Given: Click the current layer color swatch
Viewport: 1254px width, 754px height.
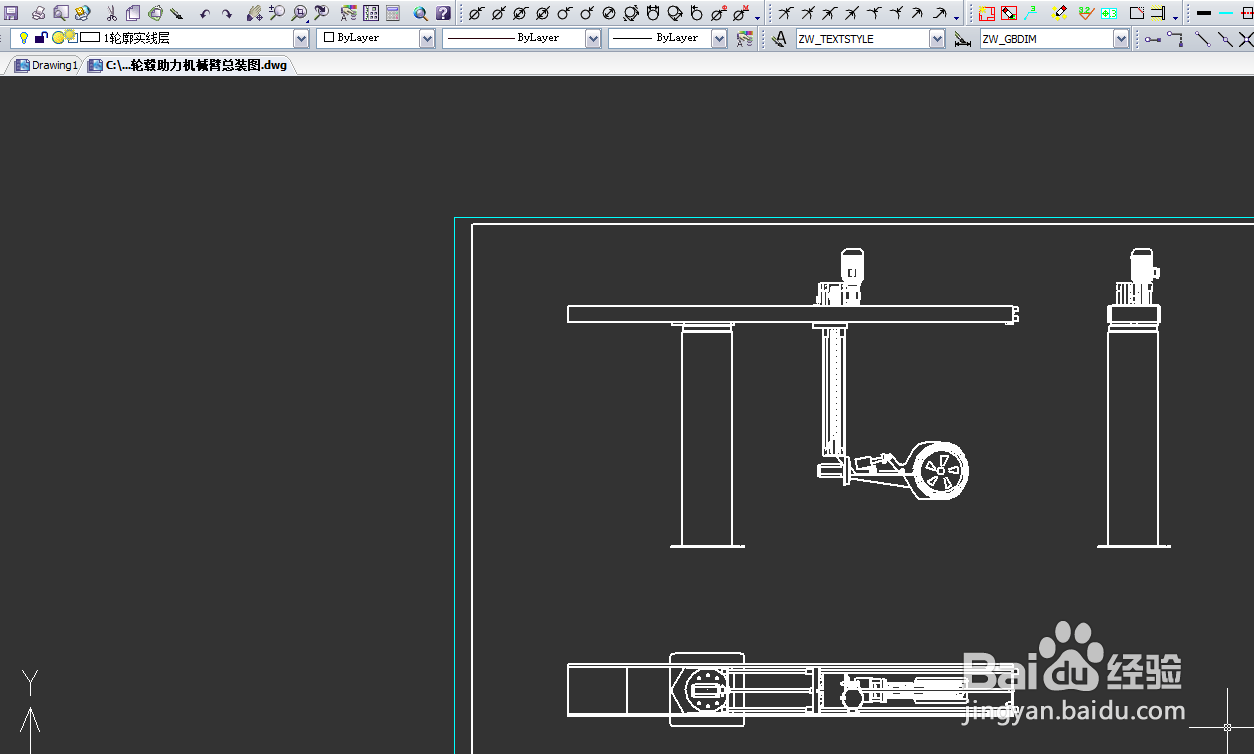Looking at the screenshot, I should point(90,38).
